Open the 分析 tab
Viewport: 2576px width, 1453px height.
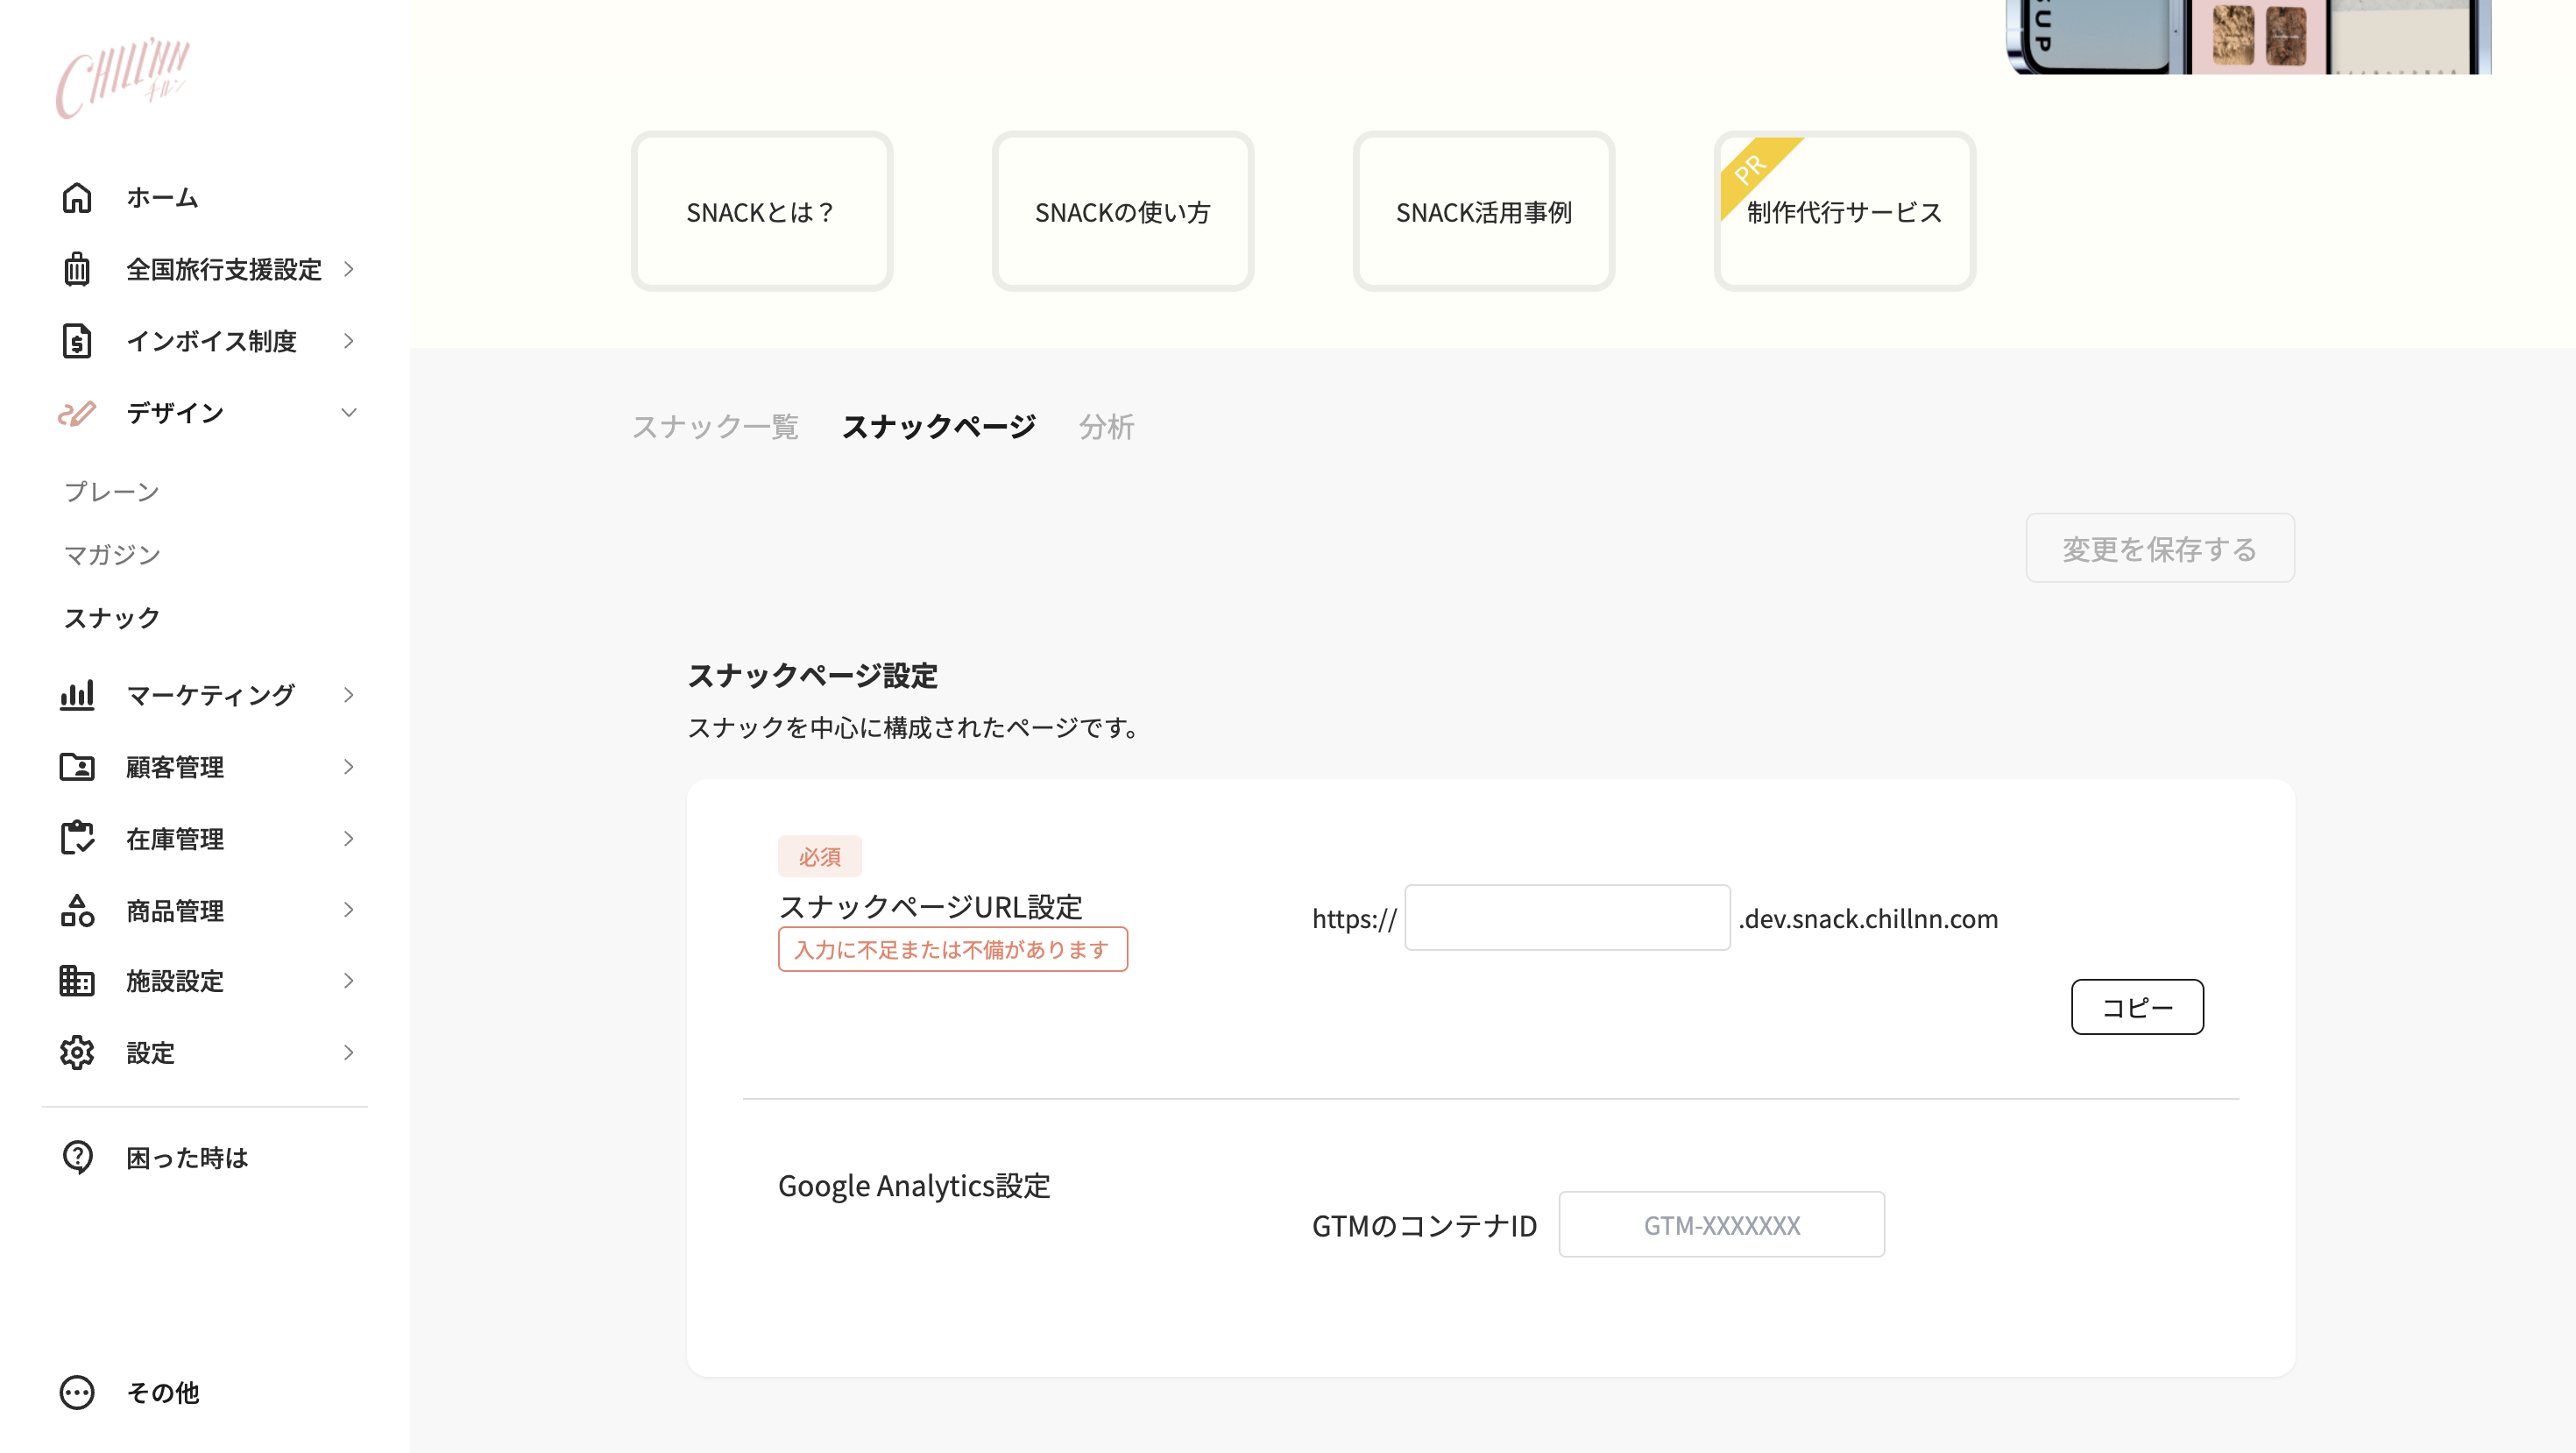[1105, 427]
